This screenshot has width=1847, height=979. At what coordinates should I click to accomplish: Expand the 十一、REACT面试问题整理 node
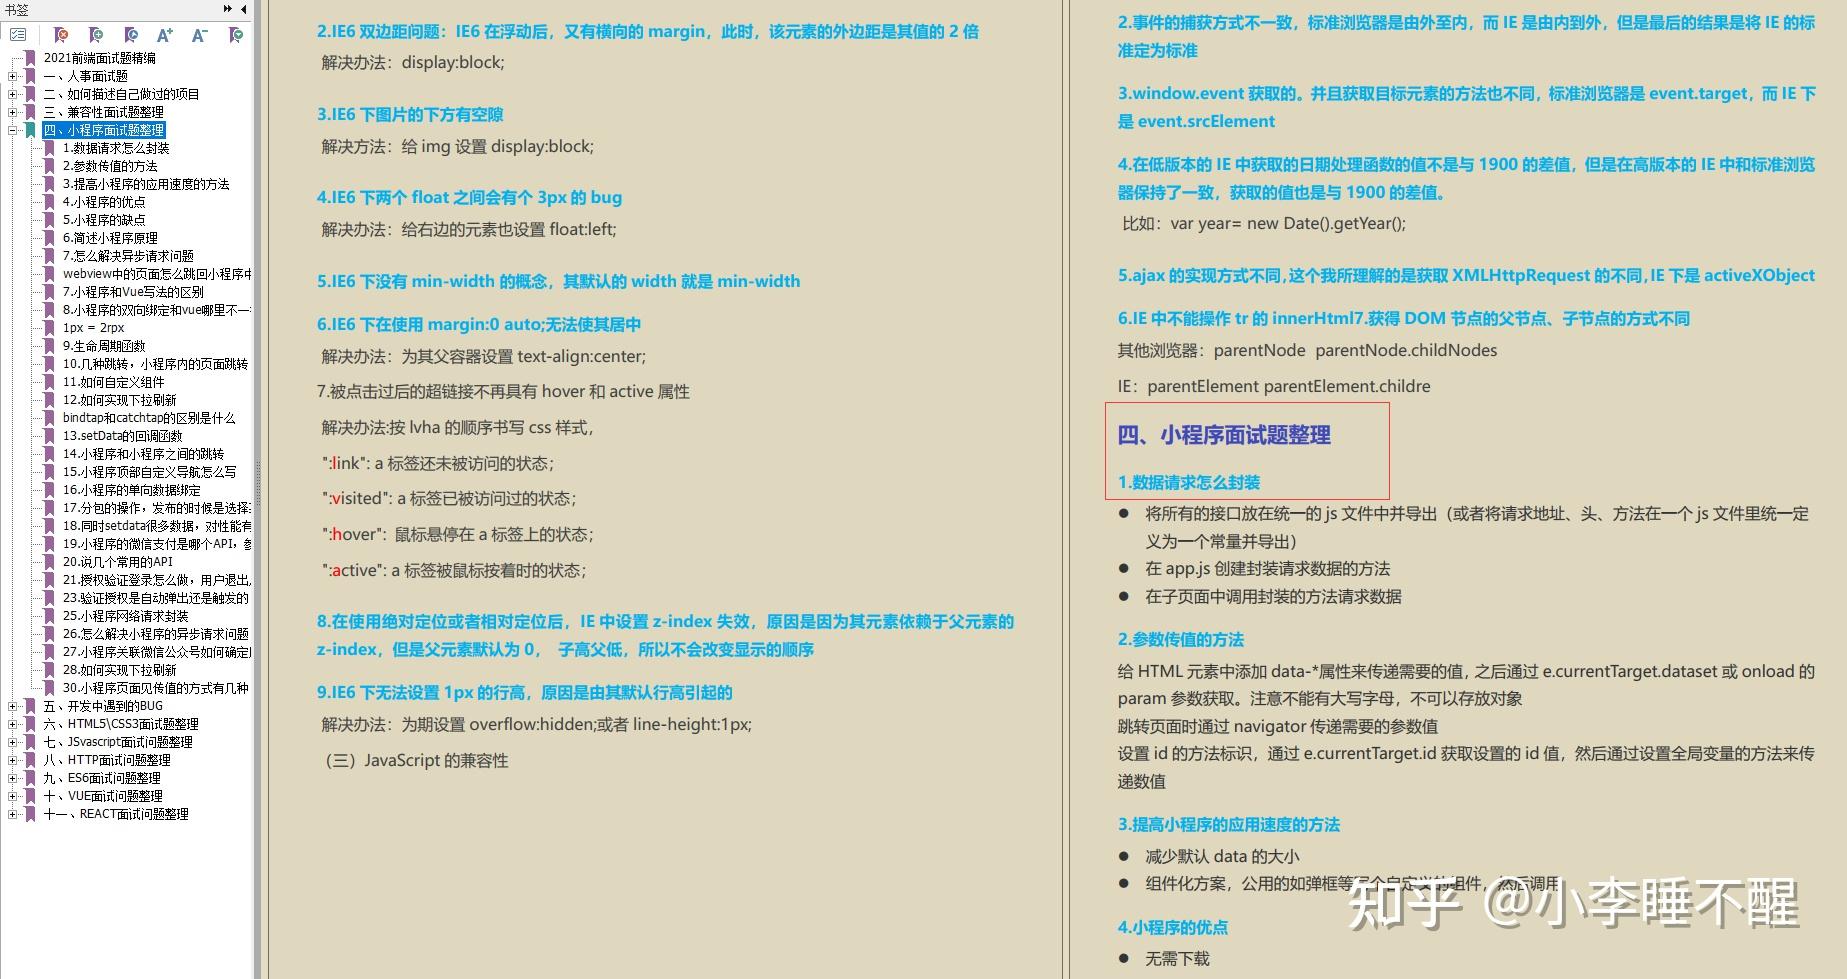13,814
